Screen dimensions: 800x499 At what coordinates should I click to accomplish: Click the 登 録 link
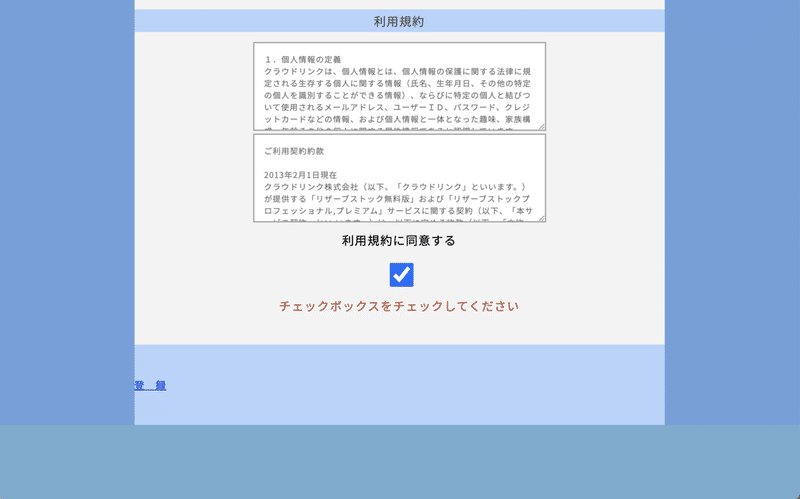(x=150, y=385)
